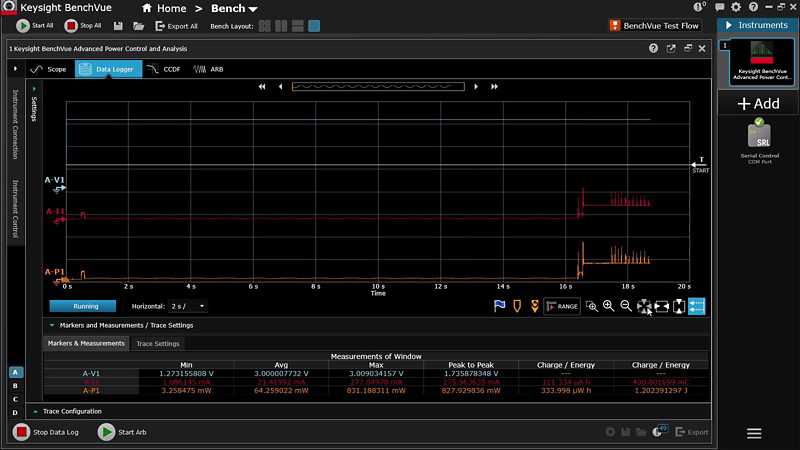This screenshot has width=800, height=450.
Task: Click Stop Data Log
Action: click(x=45, y=432)
